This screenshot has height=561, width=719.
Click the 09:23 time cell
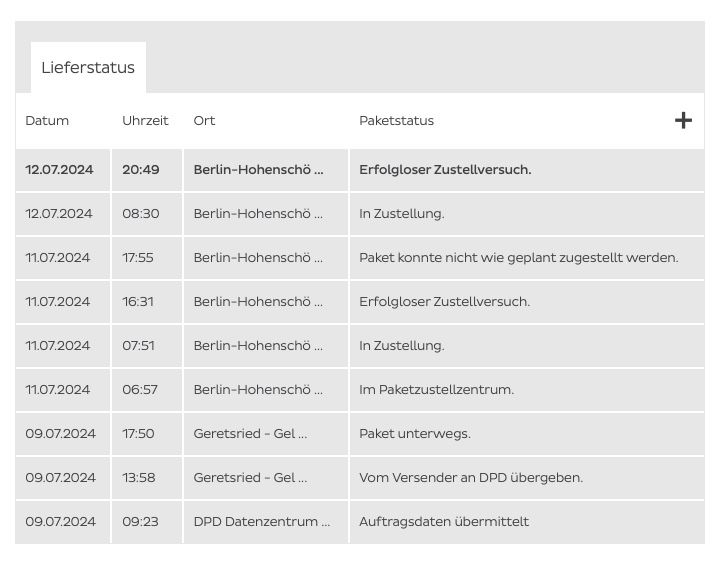point(140,522)
